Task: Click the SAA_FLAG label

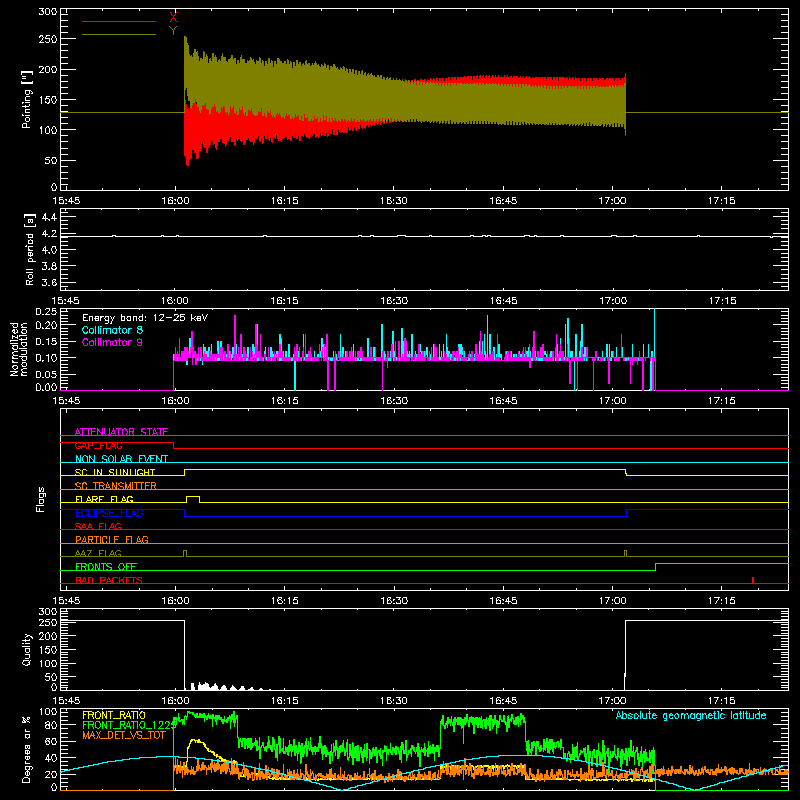Action: point(98,526)
